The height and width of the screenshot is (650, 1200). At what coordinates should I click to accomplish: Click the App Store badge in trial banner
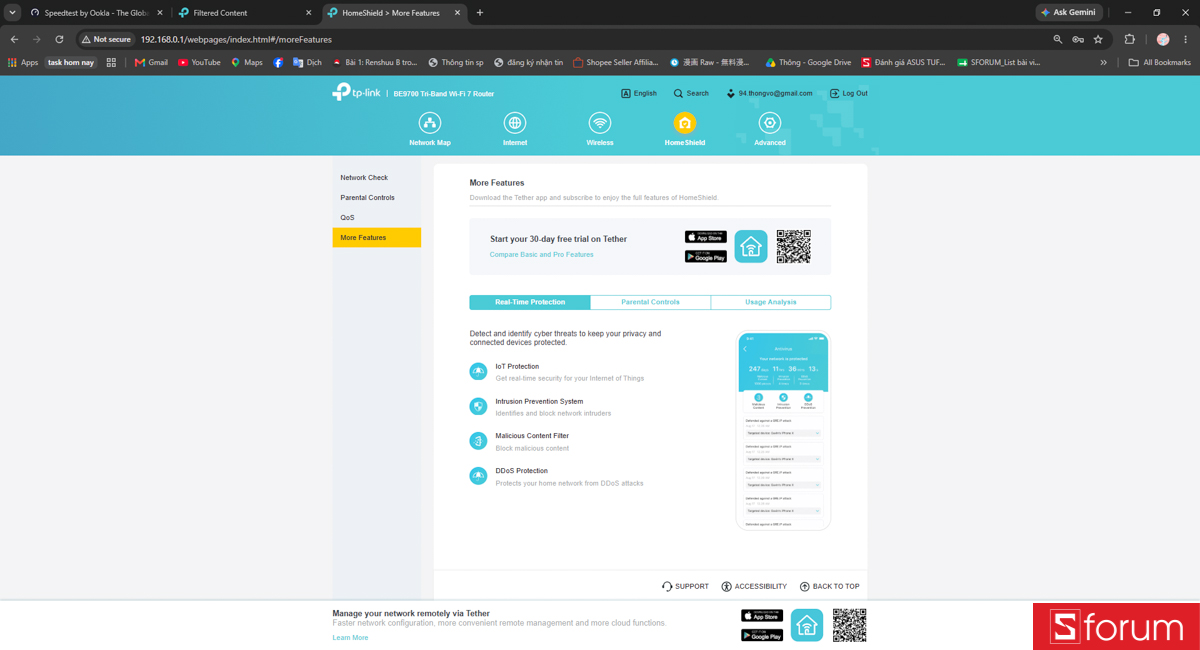click(706, 237)
